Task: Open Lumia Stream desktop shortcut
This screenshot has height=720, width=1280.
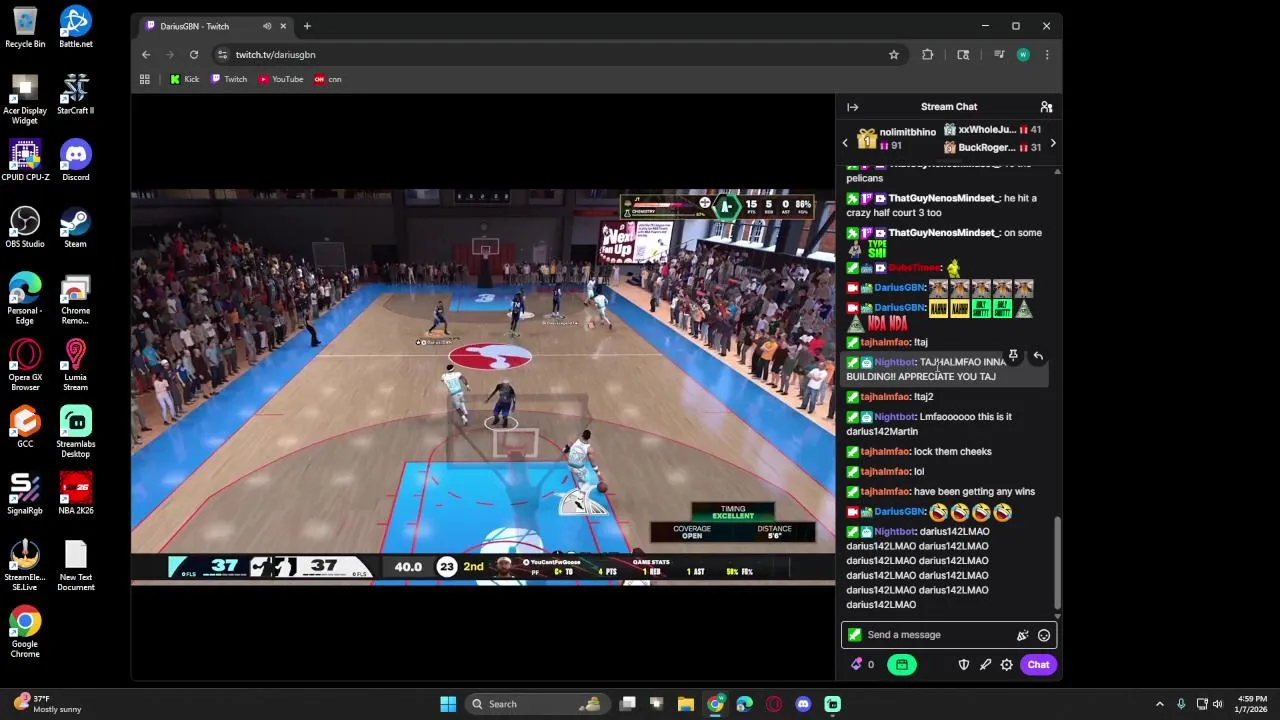Action: 76,366
